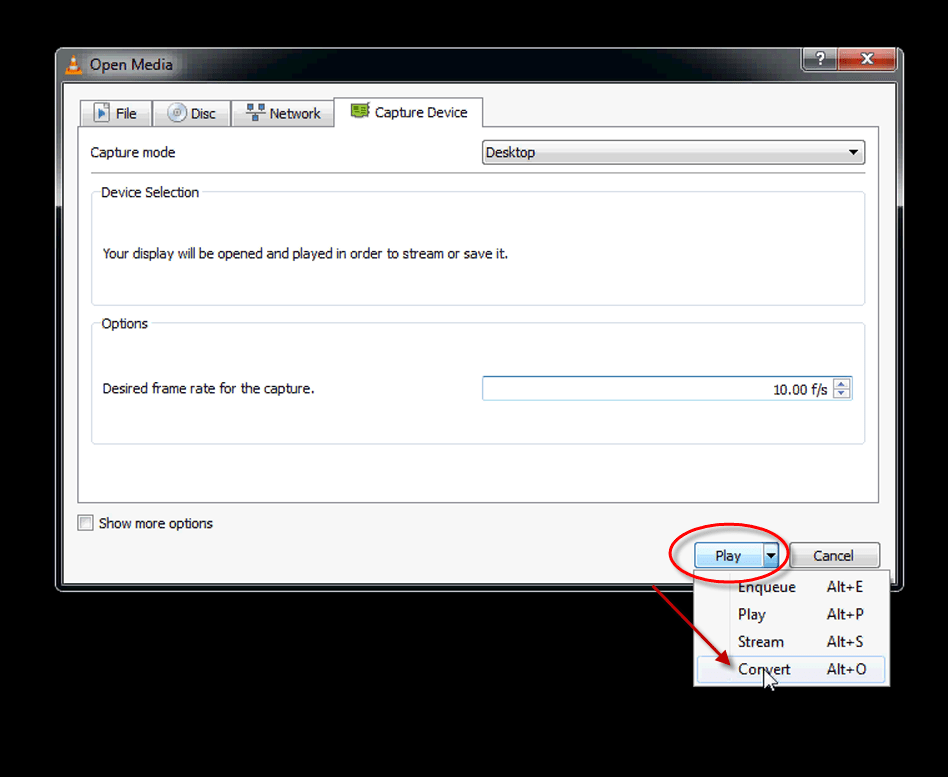Click the 'Capture mode' label
This screenshot has width=948, height=777.
point(132,152)
